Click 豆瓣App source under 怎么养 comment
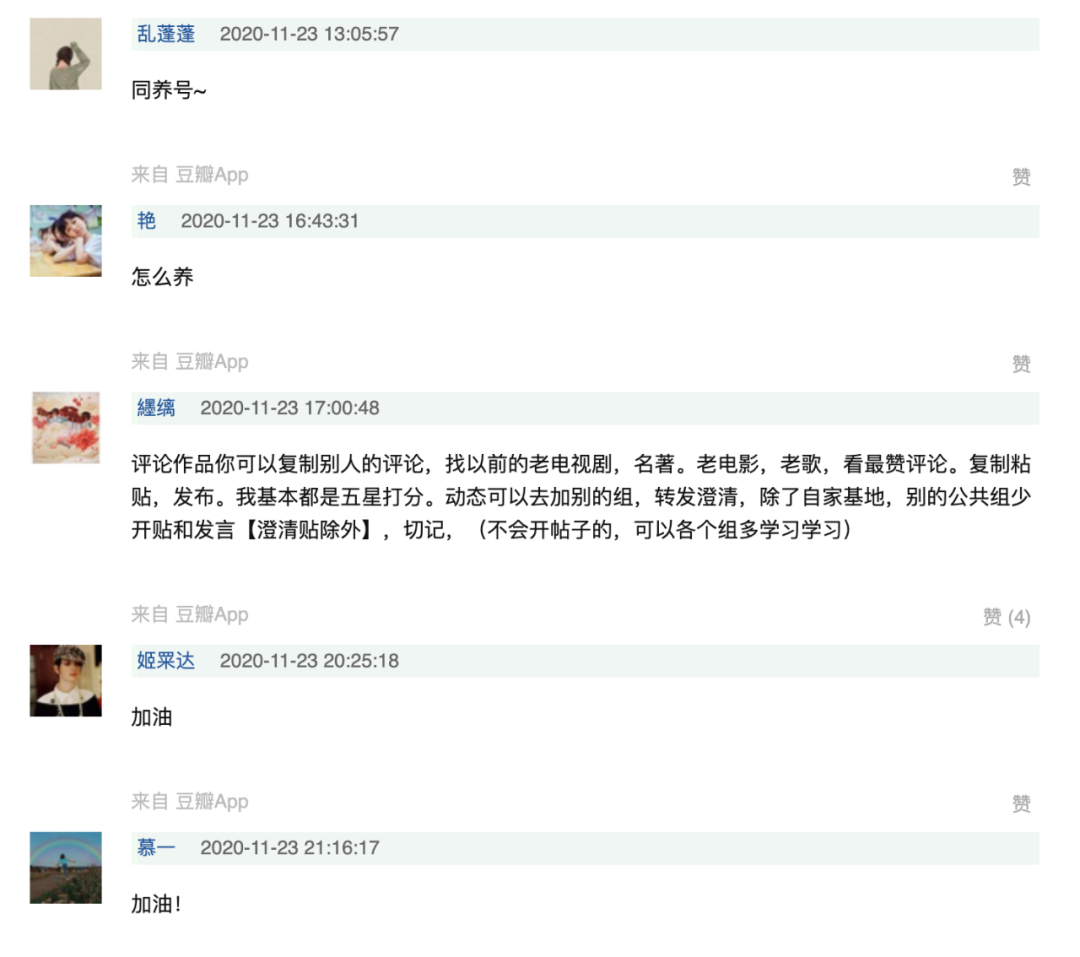 [211, 361]
